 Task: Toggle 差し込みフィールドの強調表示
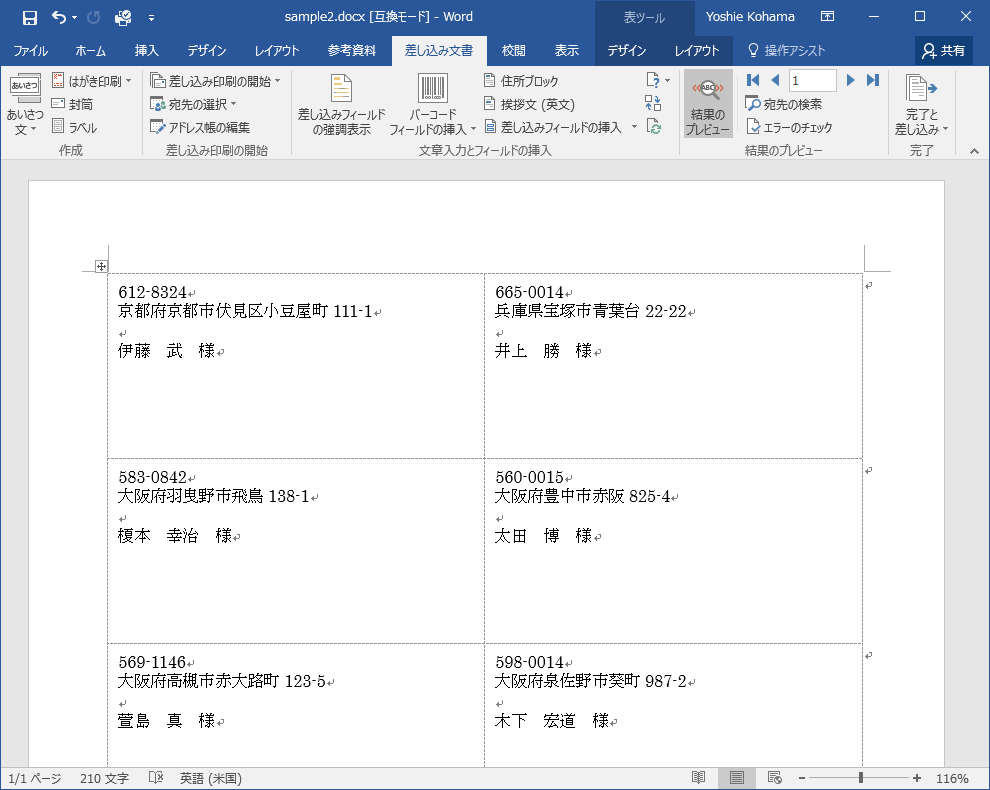tap(342, 105)
